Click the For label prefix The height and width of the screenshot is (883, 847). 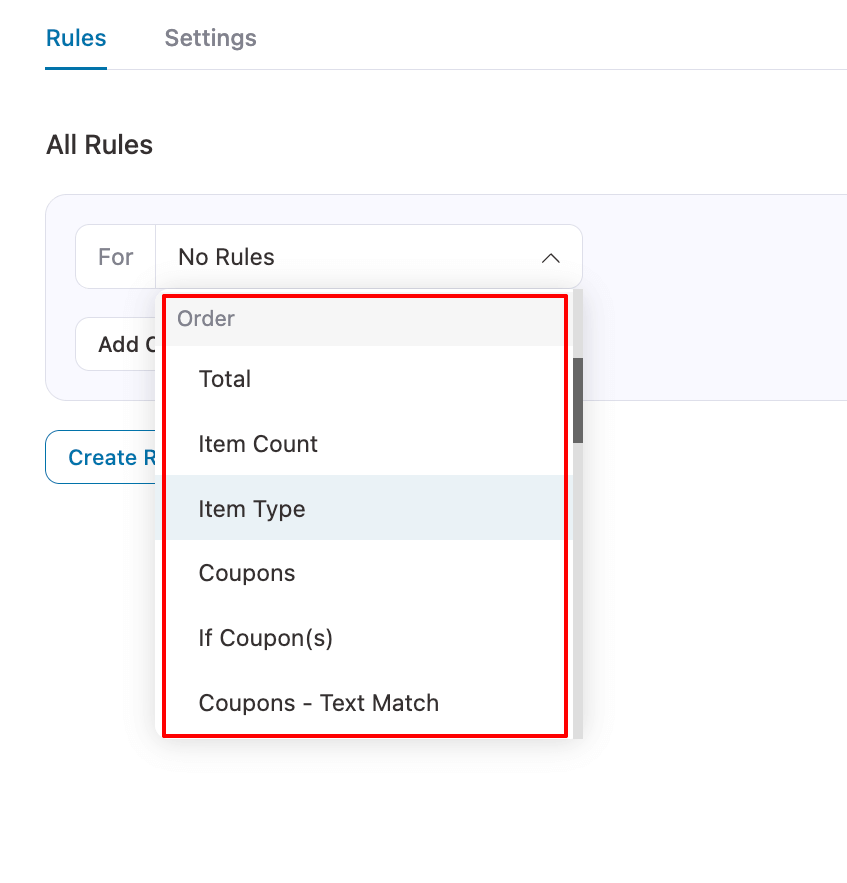coord(116,257)
